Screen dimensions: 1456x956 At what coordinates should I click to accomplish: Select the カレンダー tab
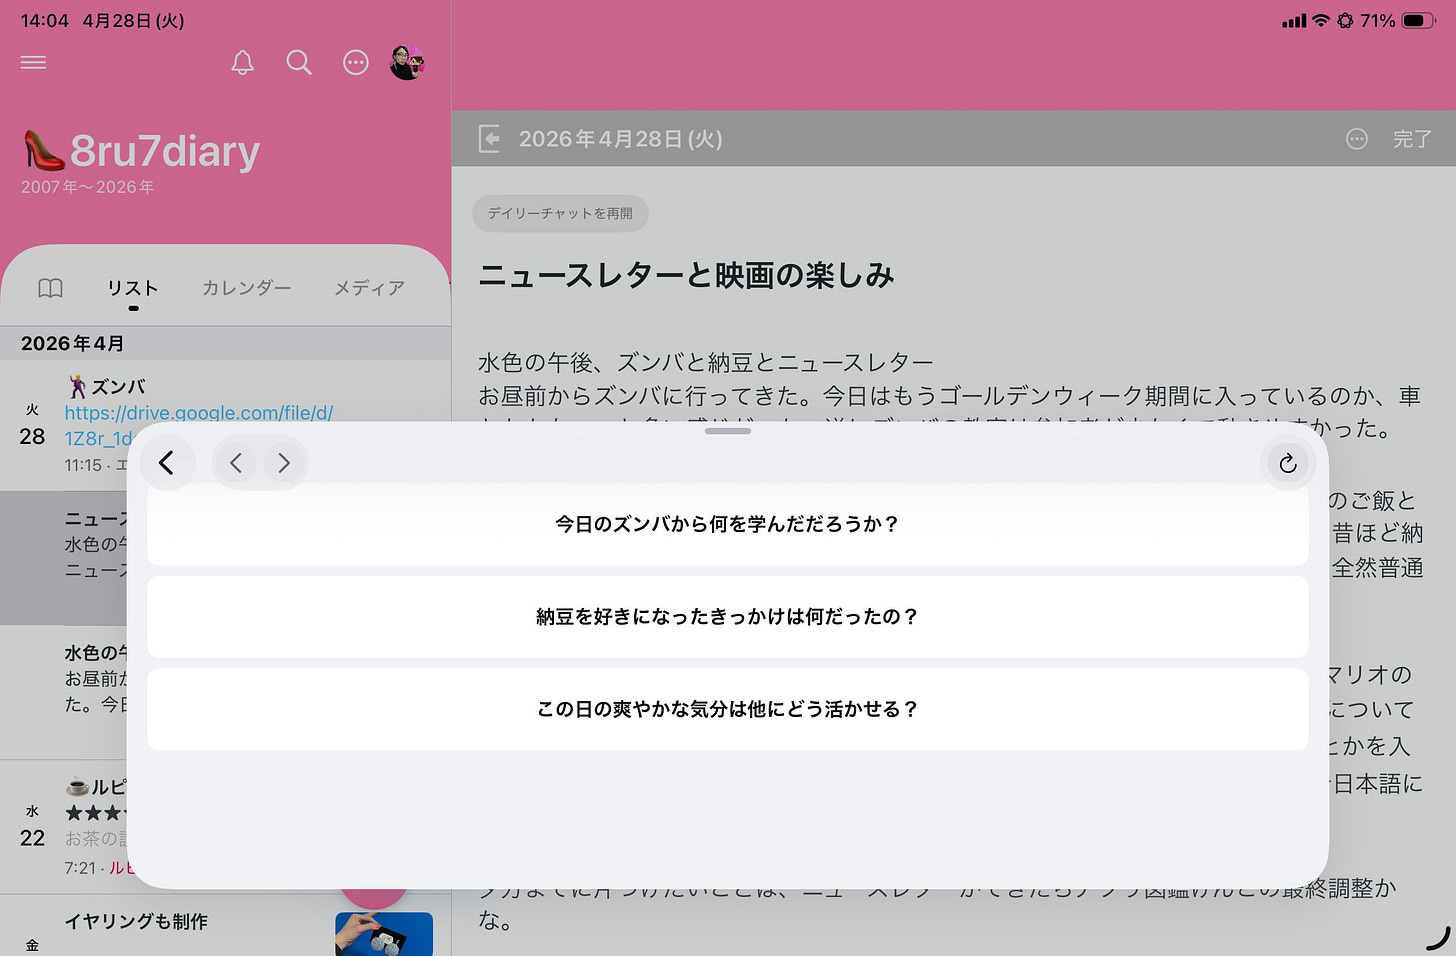point(247,288)
